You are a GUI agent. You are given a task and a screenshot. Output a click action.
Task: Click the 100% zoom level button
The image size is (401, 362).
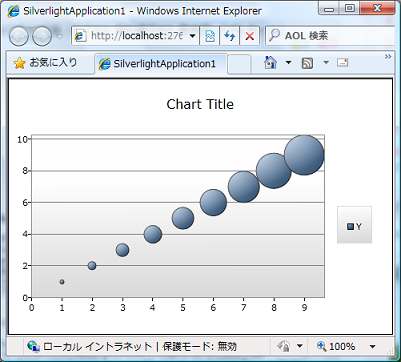tap(336, 347)
